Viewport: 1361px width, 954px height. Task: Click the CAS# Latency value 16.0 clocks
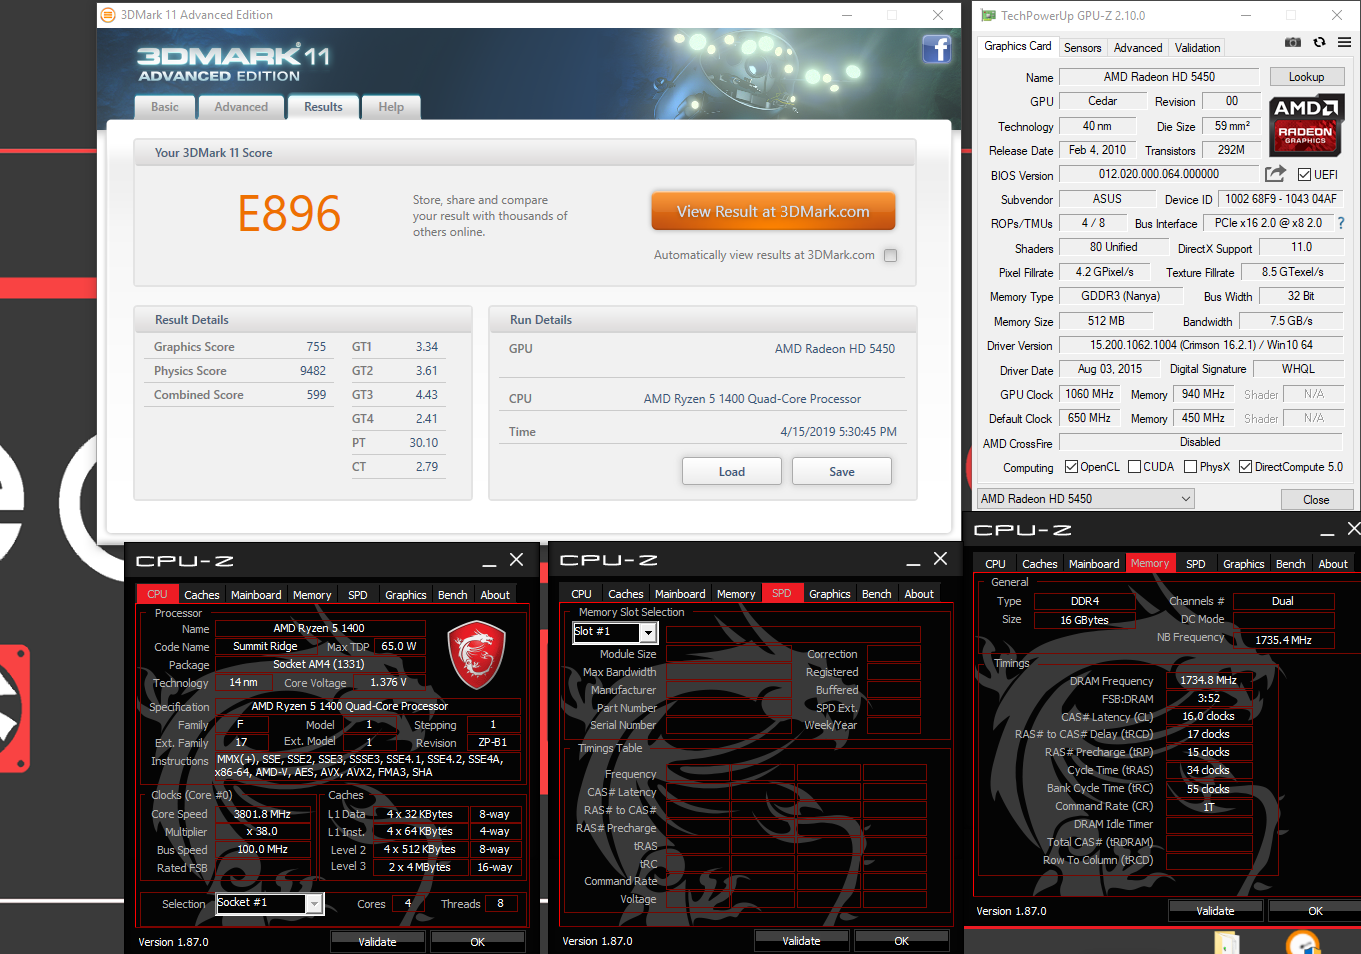(1208, 716)
